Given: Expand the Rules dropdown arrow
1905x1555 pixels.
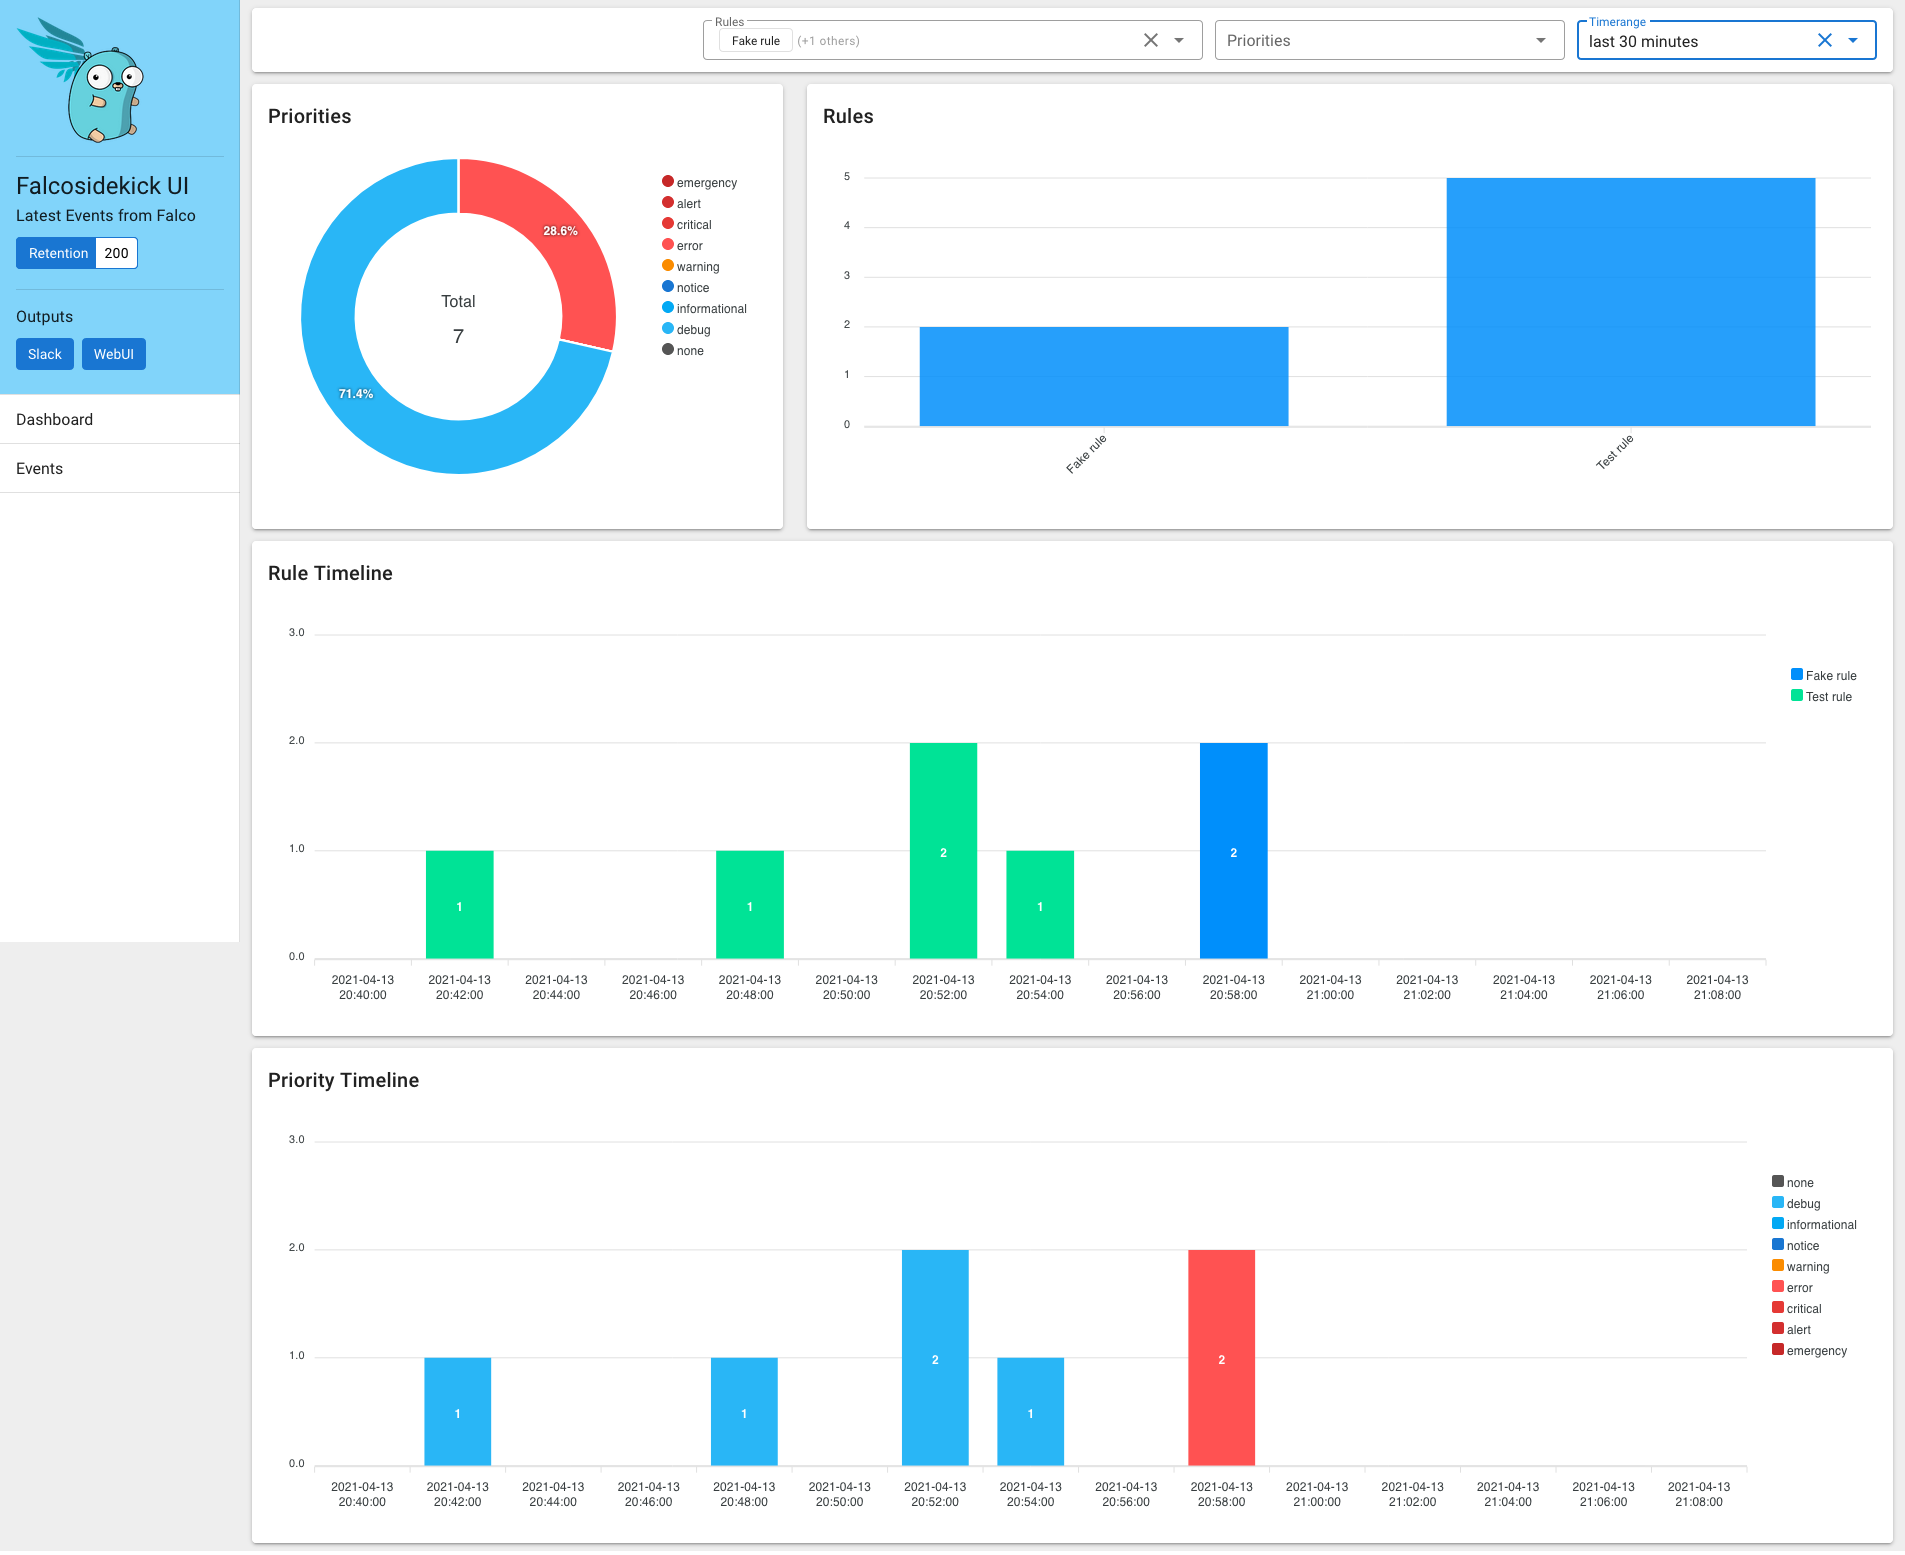Looking at the screenshot, I should pos(1179,40).
